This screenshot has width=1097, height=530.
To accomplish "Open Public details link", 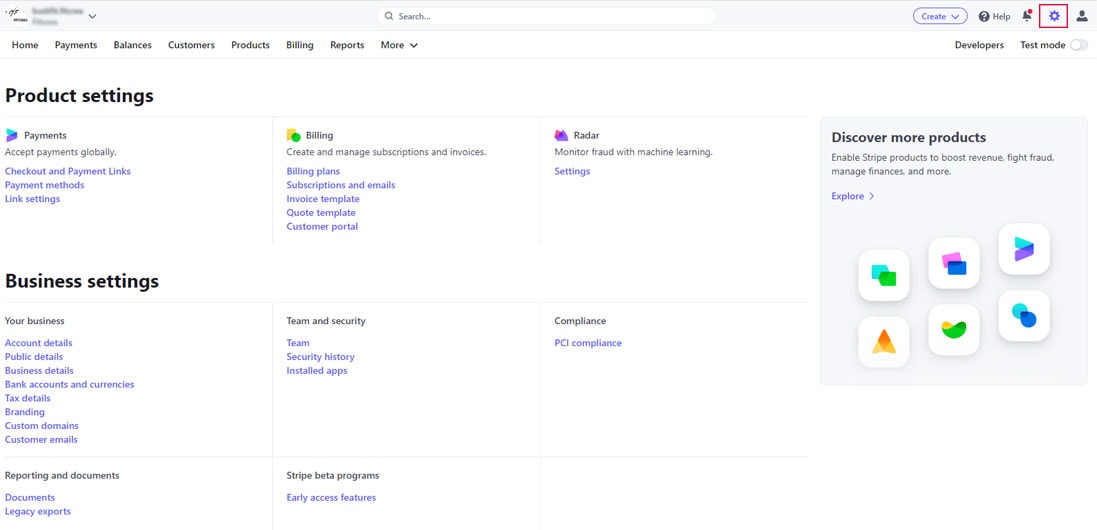I will pyautogui.click(x=34, y=357).
